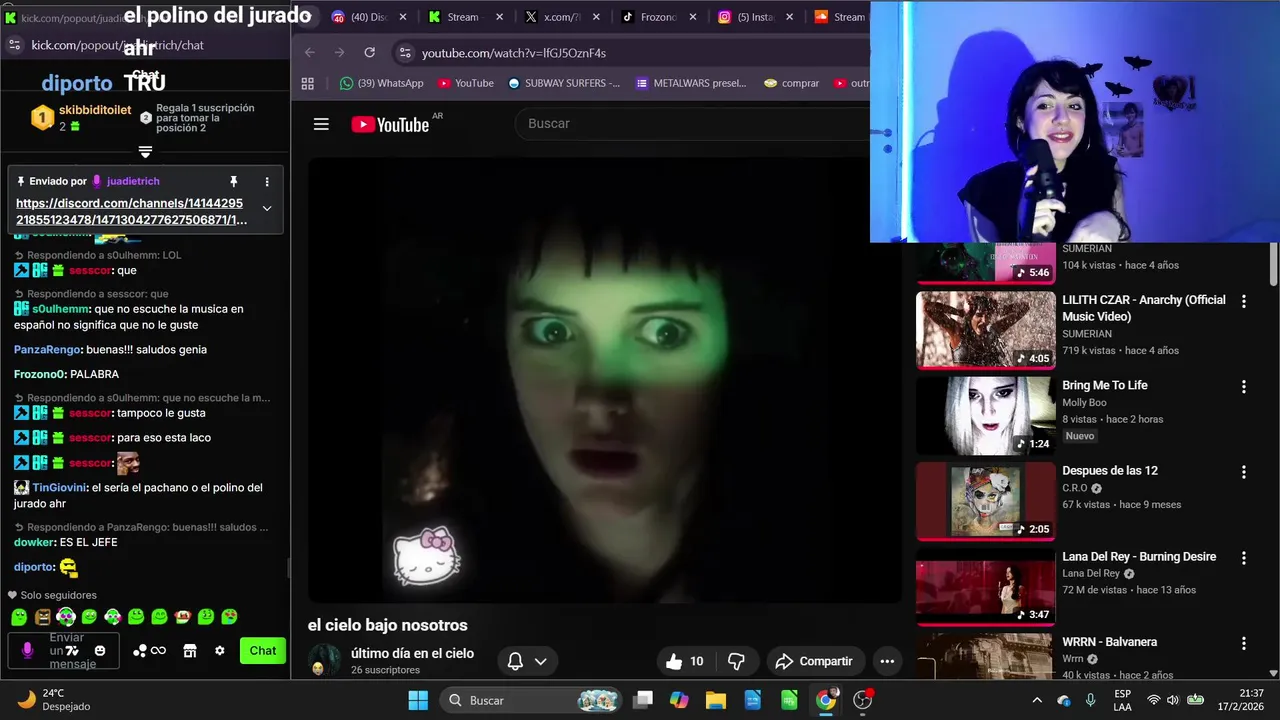Play the Bring Me To Life thumbnail
This screenshot has height=720, width=1280.
[x=986, y=415]
